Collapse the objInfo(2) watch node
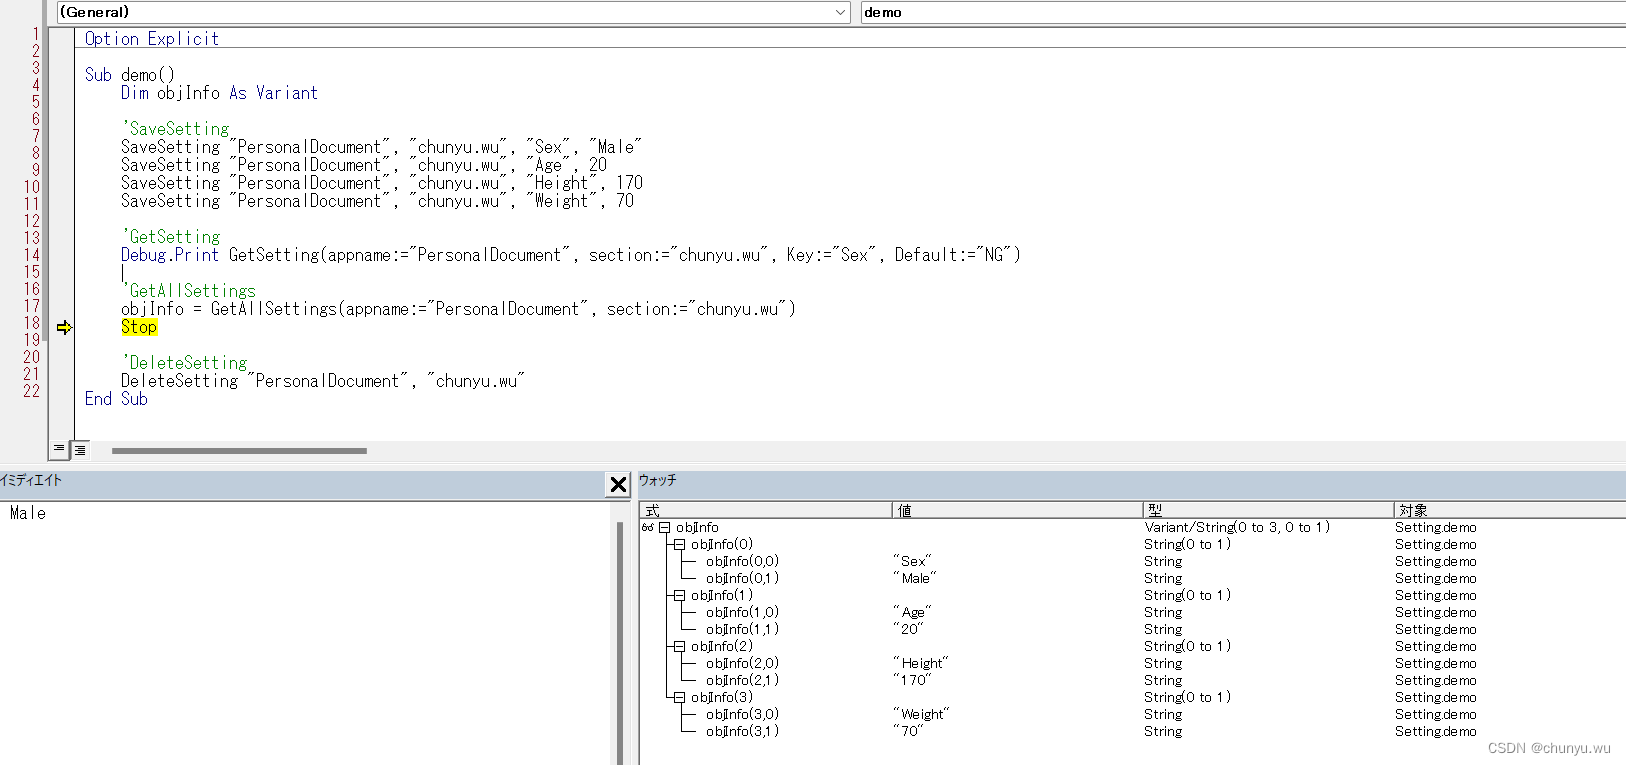Viewport: 1626px width, 765px height. [x=679, y=646]
